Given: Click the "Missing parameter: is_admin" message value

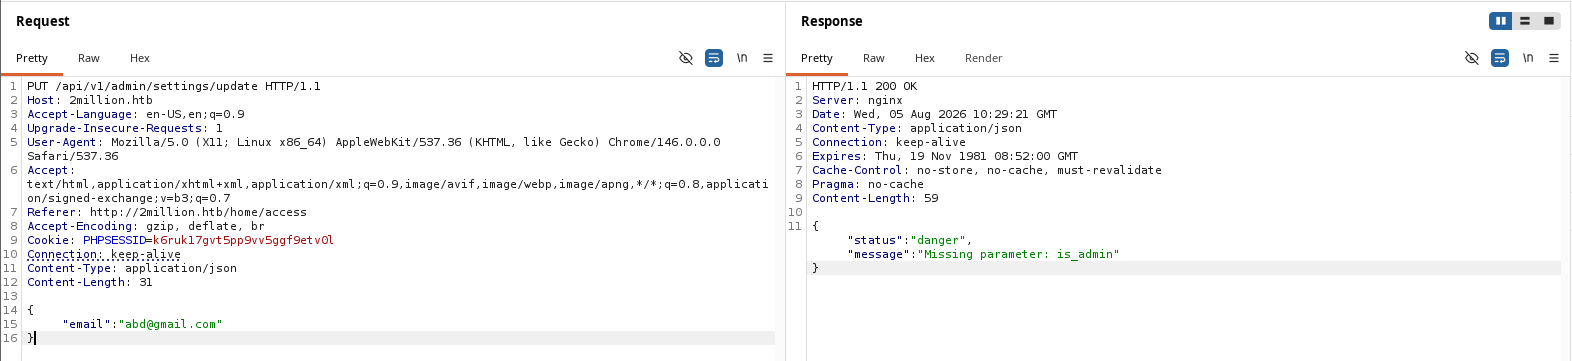Looking at the screenshot, I should (x=1018, y=254).
